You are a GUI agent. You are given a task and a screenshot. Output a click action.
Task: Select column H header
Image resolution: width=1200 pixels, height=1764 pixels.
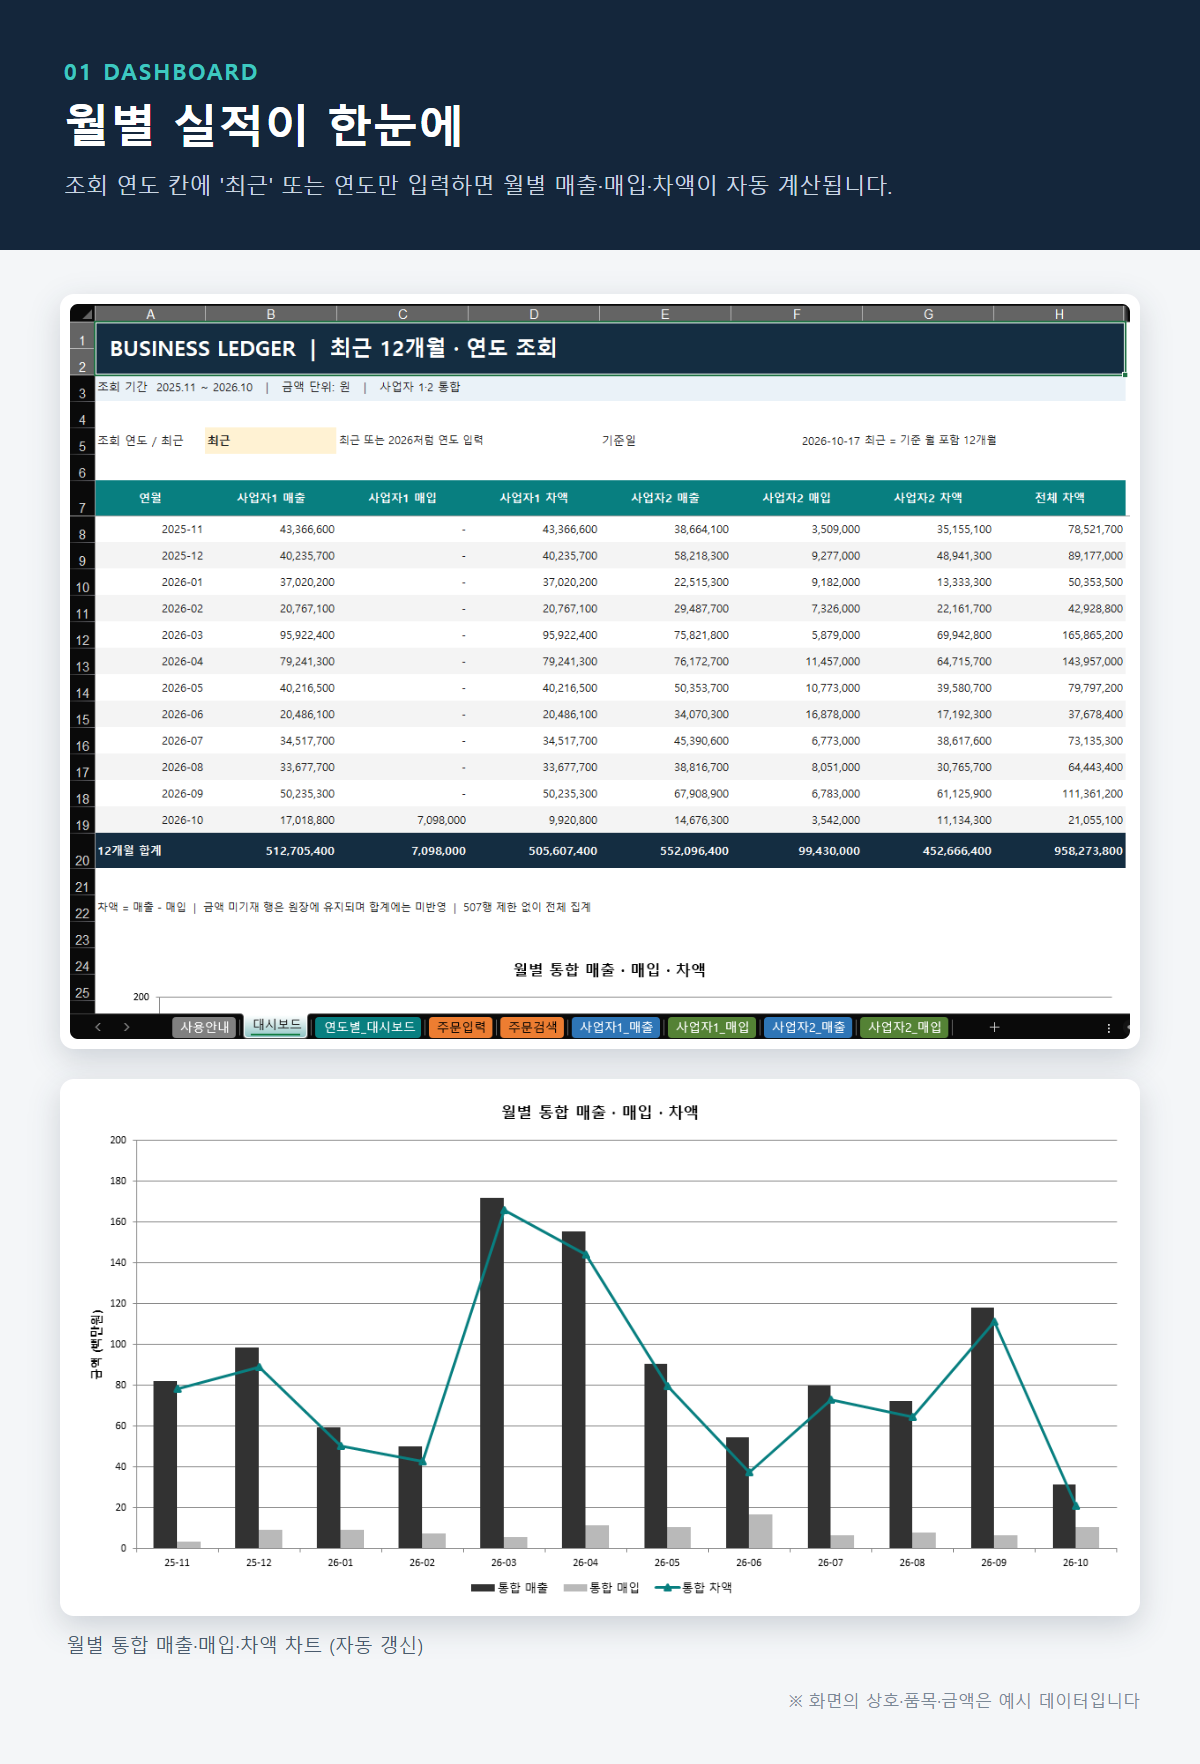[x=1059, y=314]
